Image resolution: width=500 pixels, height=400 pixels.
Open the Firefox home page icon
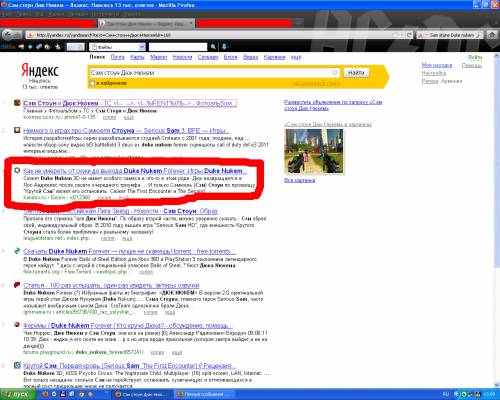point(492,35)
